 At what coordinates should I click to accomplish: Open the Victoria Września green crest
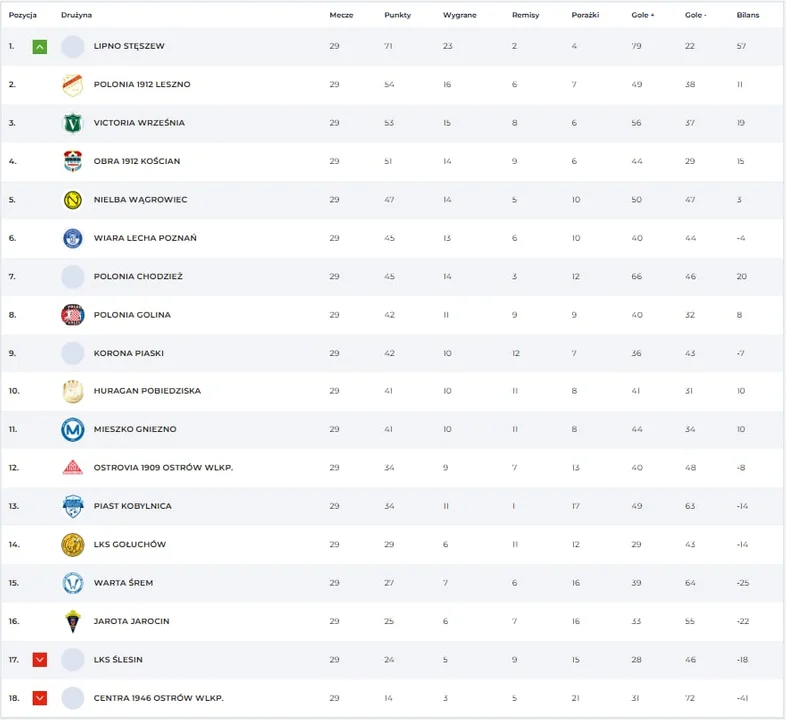(x=73, y=123)
